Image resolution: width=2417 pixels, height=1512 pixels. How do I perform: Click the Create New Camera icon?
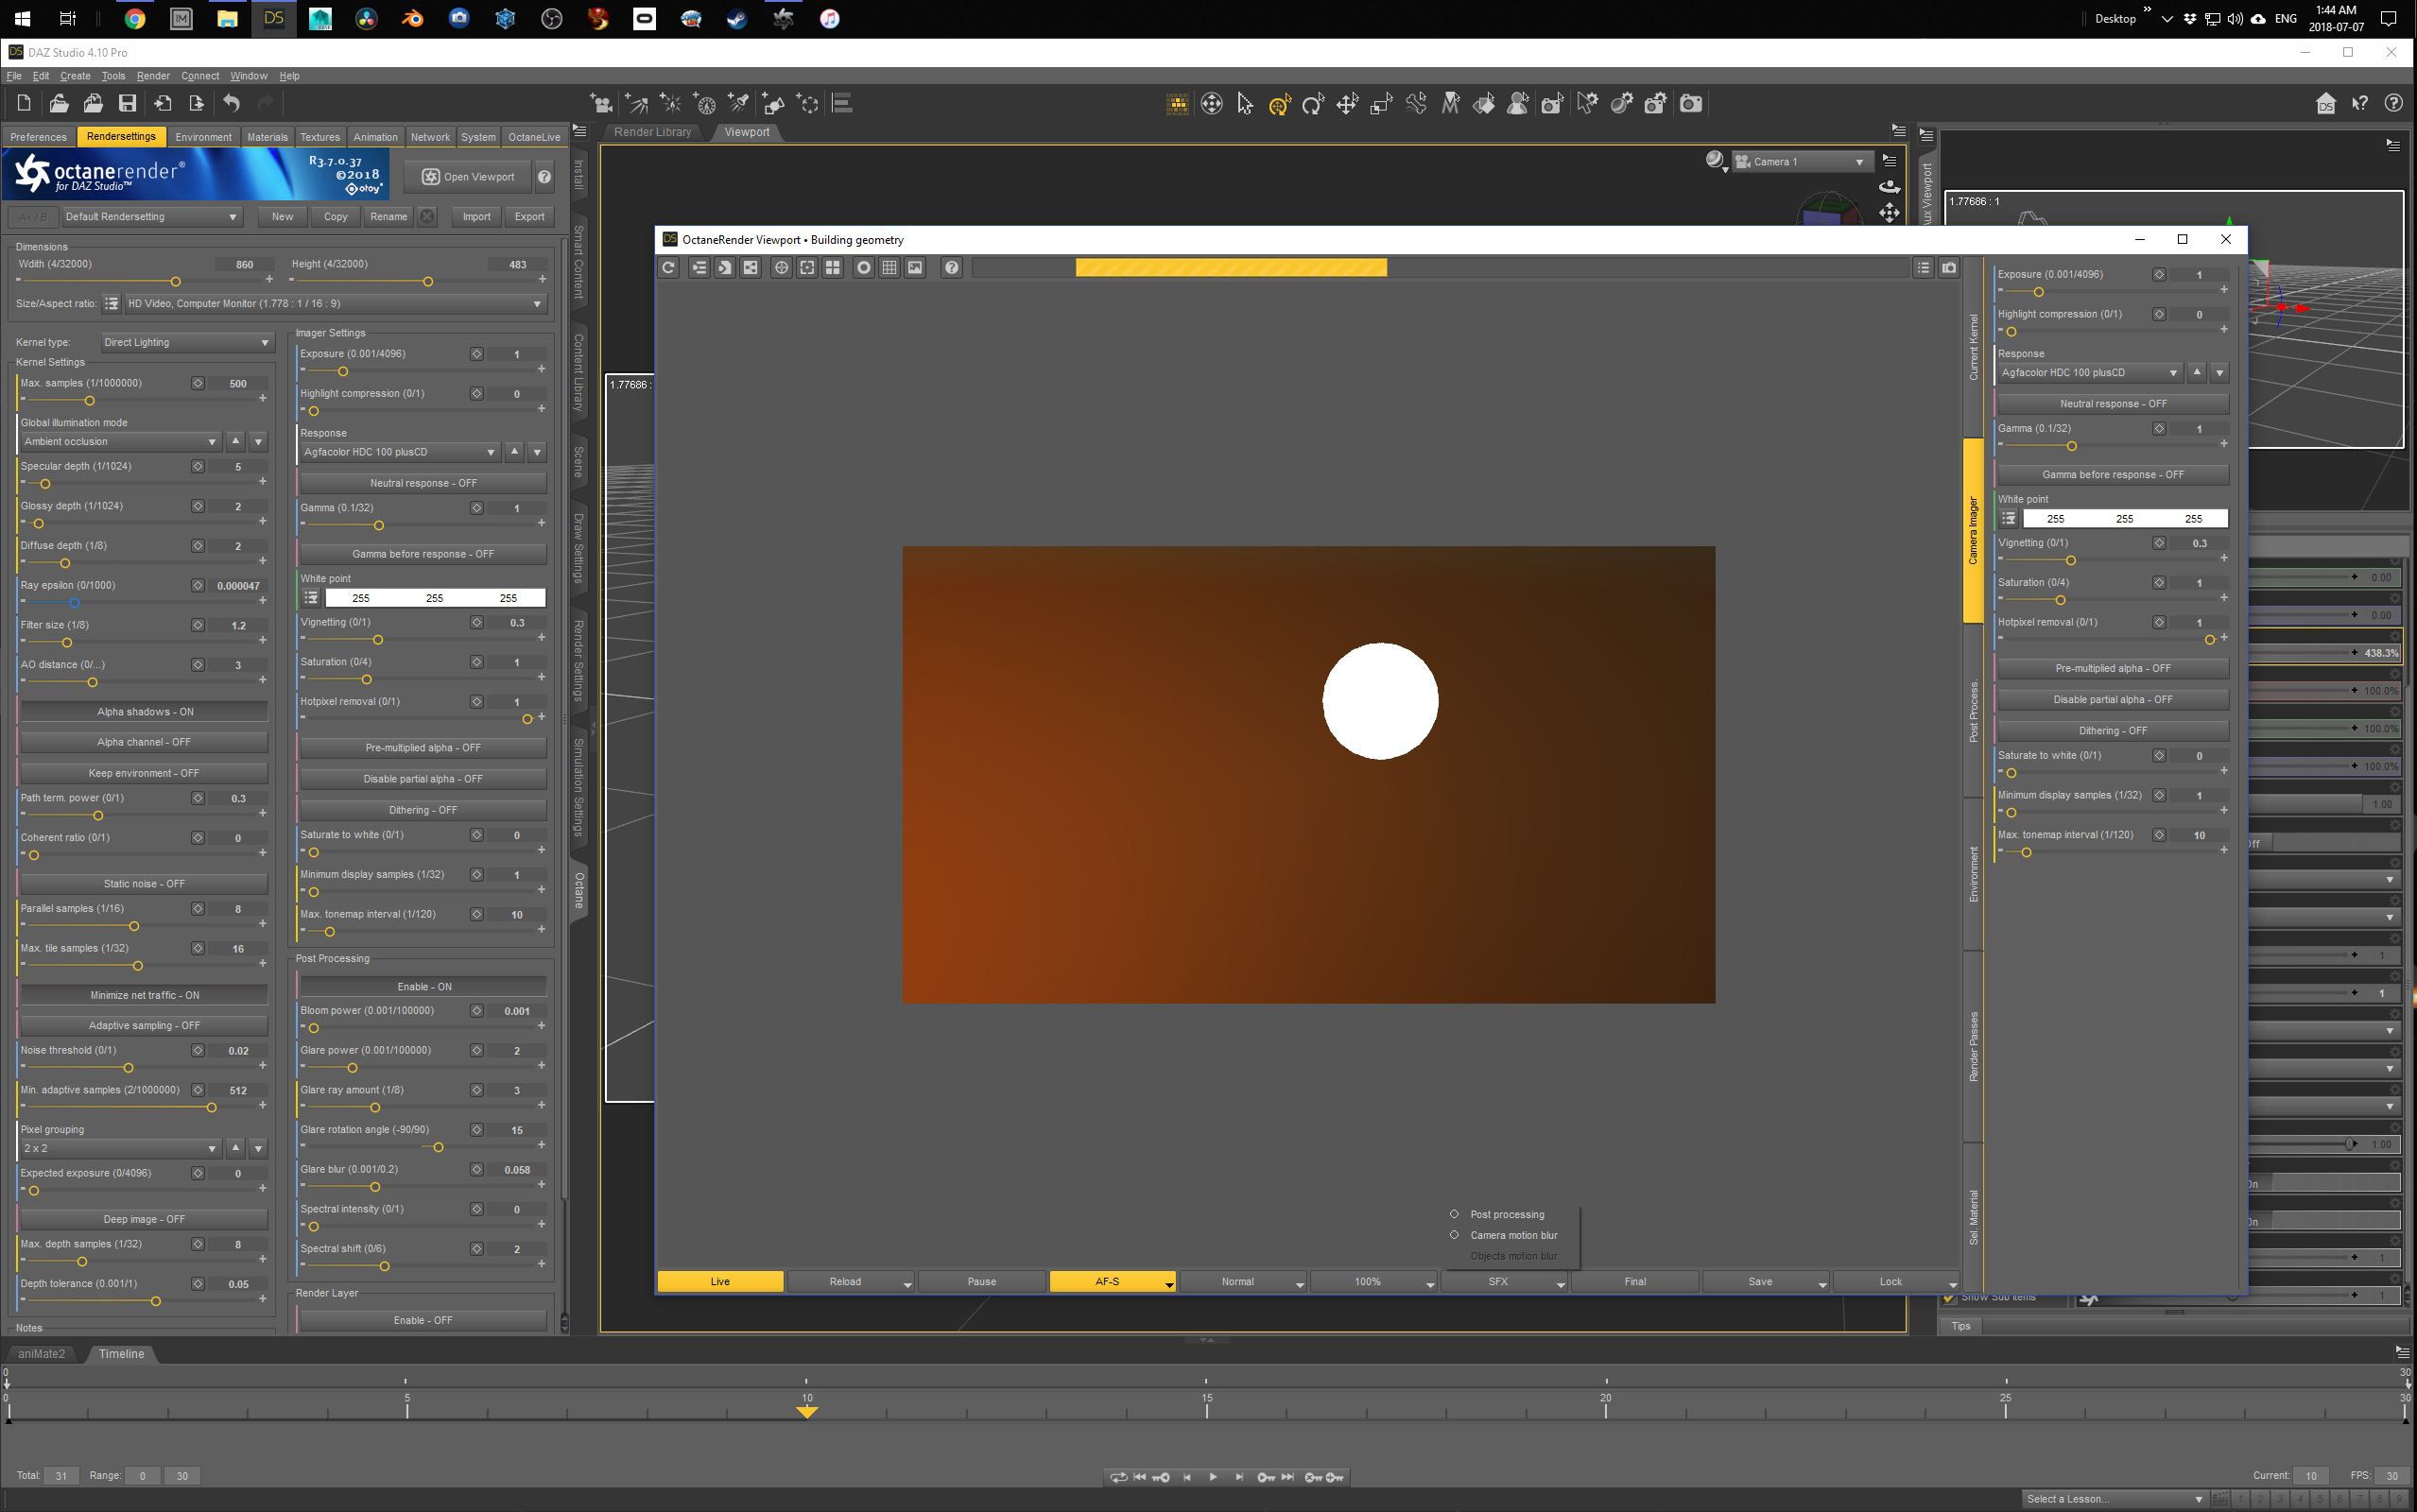pos(601,103)
